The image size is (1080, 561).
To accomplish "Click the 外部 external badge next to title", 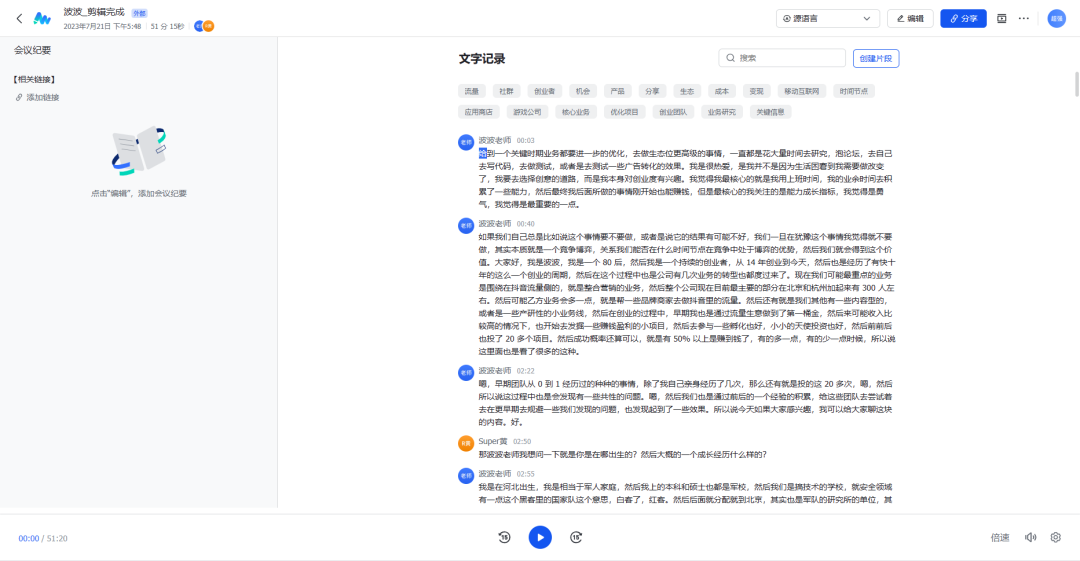I will pyautogui.click(x=139, y=13).
